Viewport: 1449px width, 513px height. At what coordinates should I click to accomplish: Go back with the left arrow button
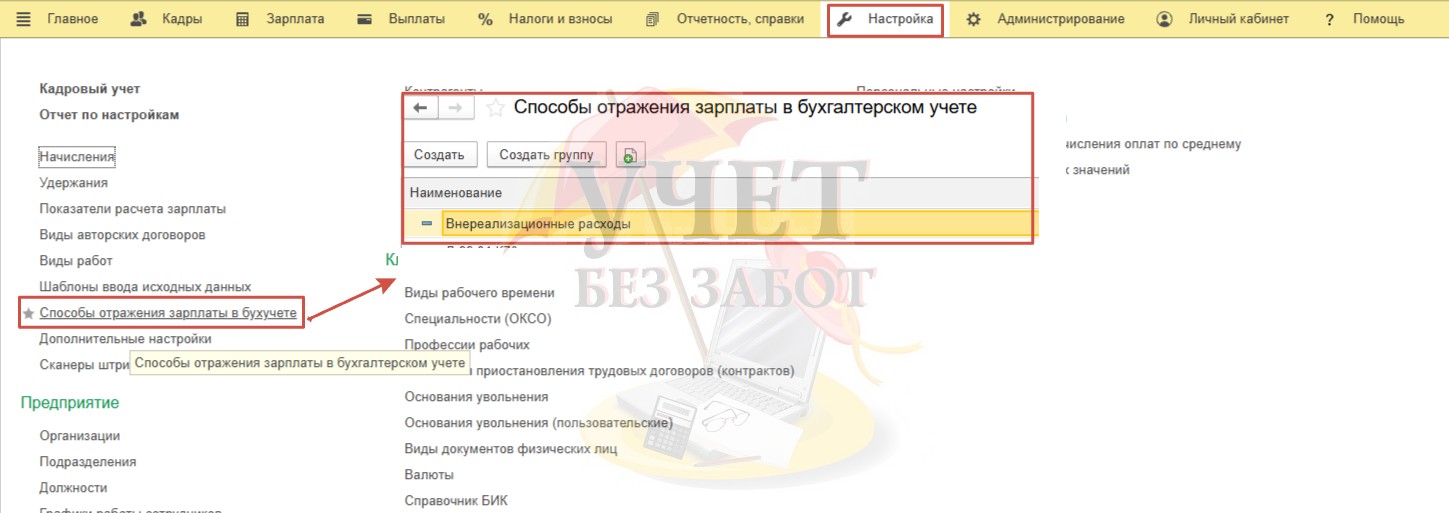coord(421,108)
